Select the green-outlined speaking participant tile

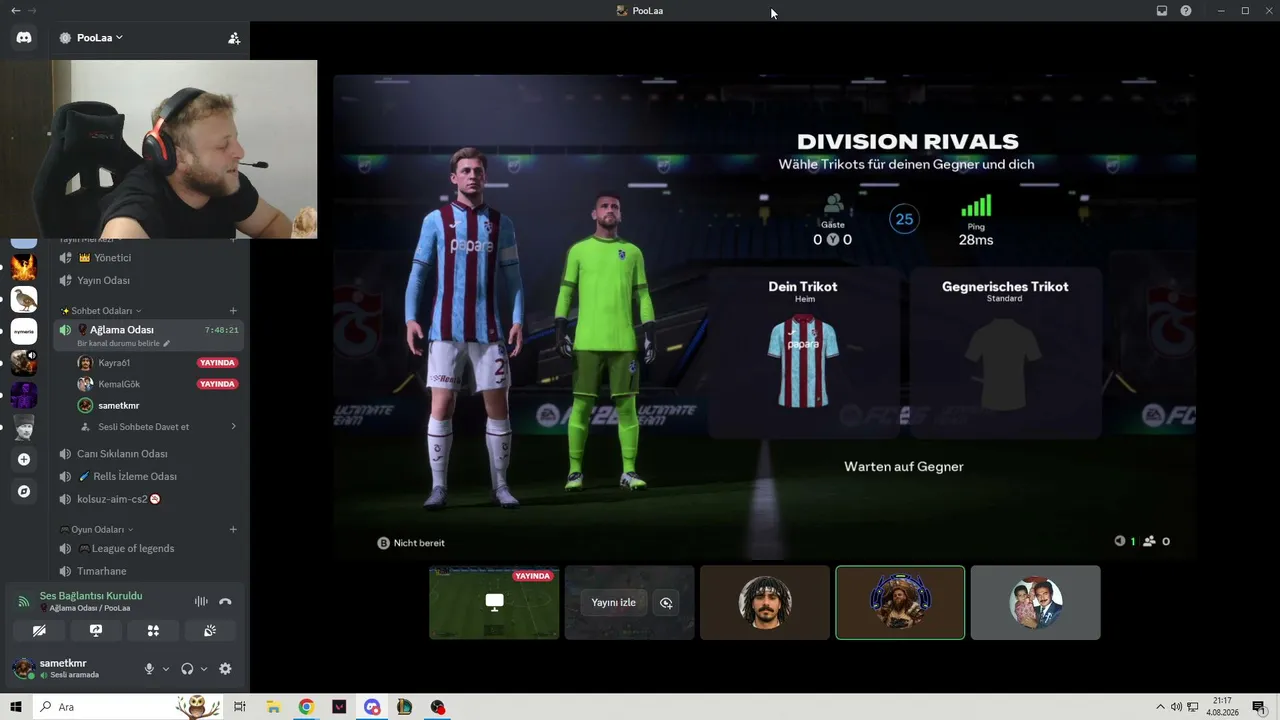pos(900,602)
